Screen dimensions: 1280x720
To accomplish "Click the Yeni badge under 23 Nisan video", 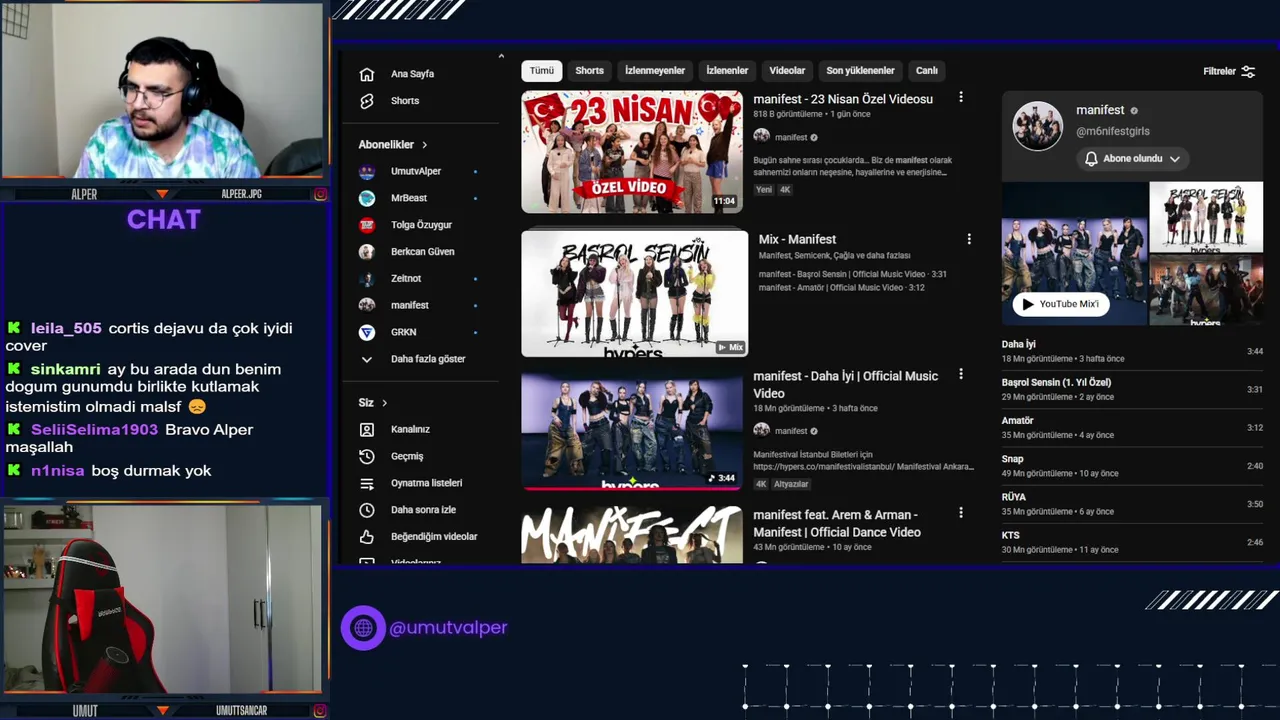I will [x=764, y=190].
